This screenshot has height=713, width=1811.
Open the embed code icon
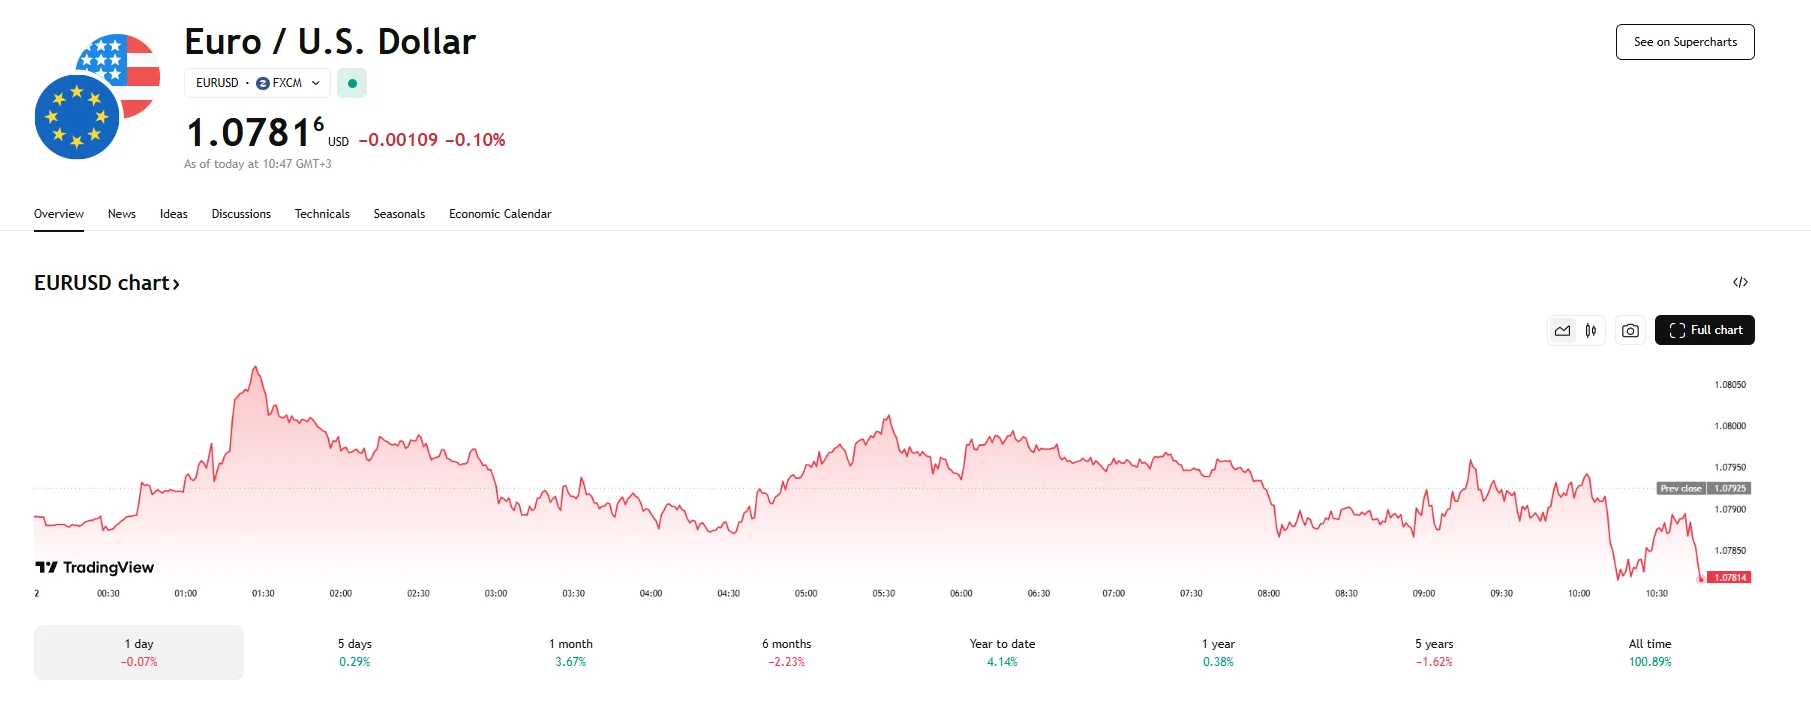tap(1740, 282)
